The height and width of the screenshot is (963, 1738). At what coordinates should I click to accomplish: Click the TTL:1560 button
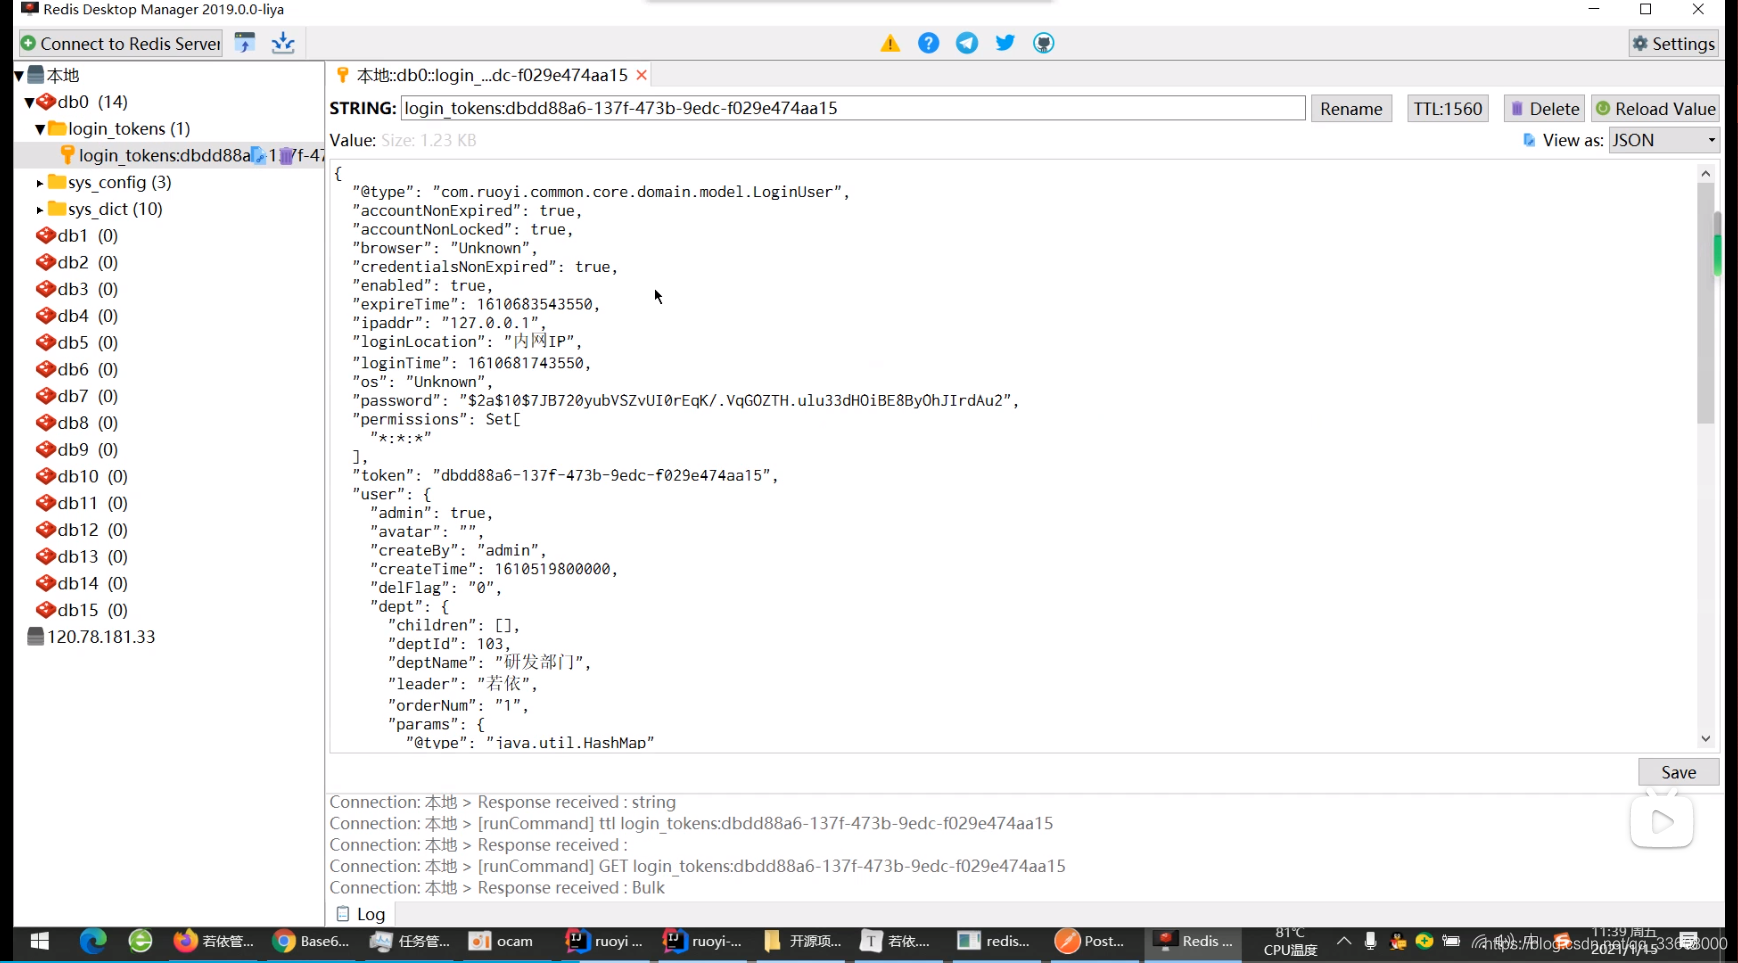point(1448,109)
